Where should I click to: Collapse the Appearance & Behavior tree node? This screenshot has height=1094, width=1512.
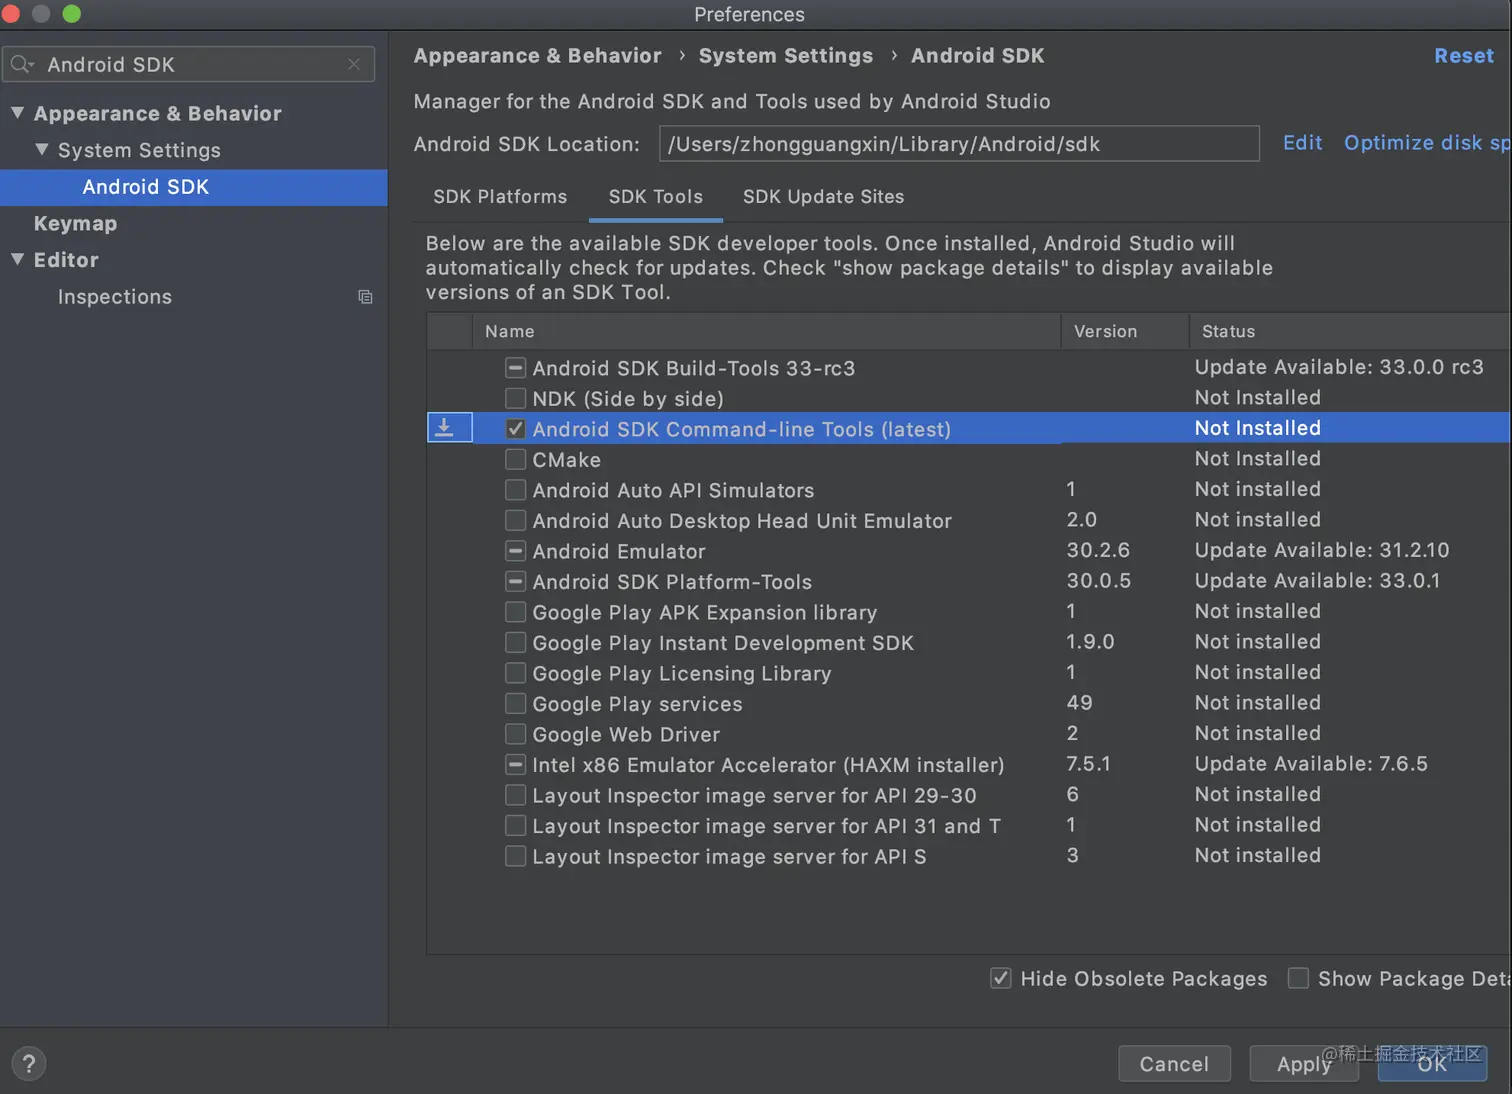click(x=18, y=113)
